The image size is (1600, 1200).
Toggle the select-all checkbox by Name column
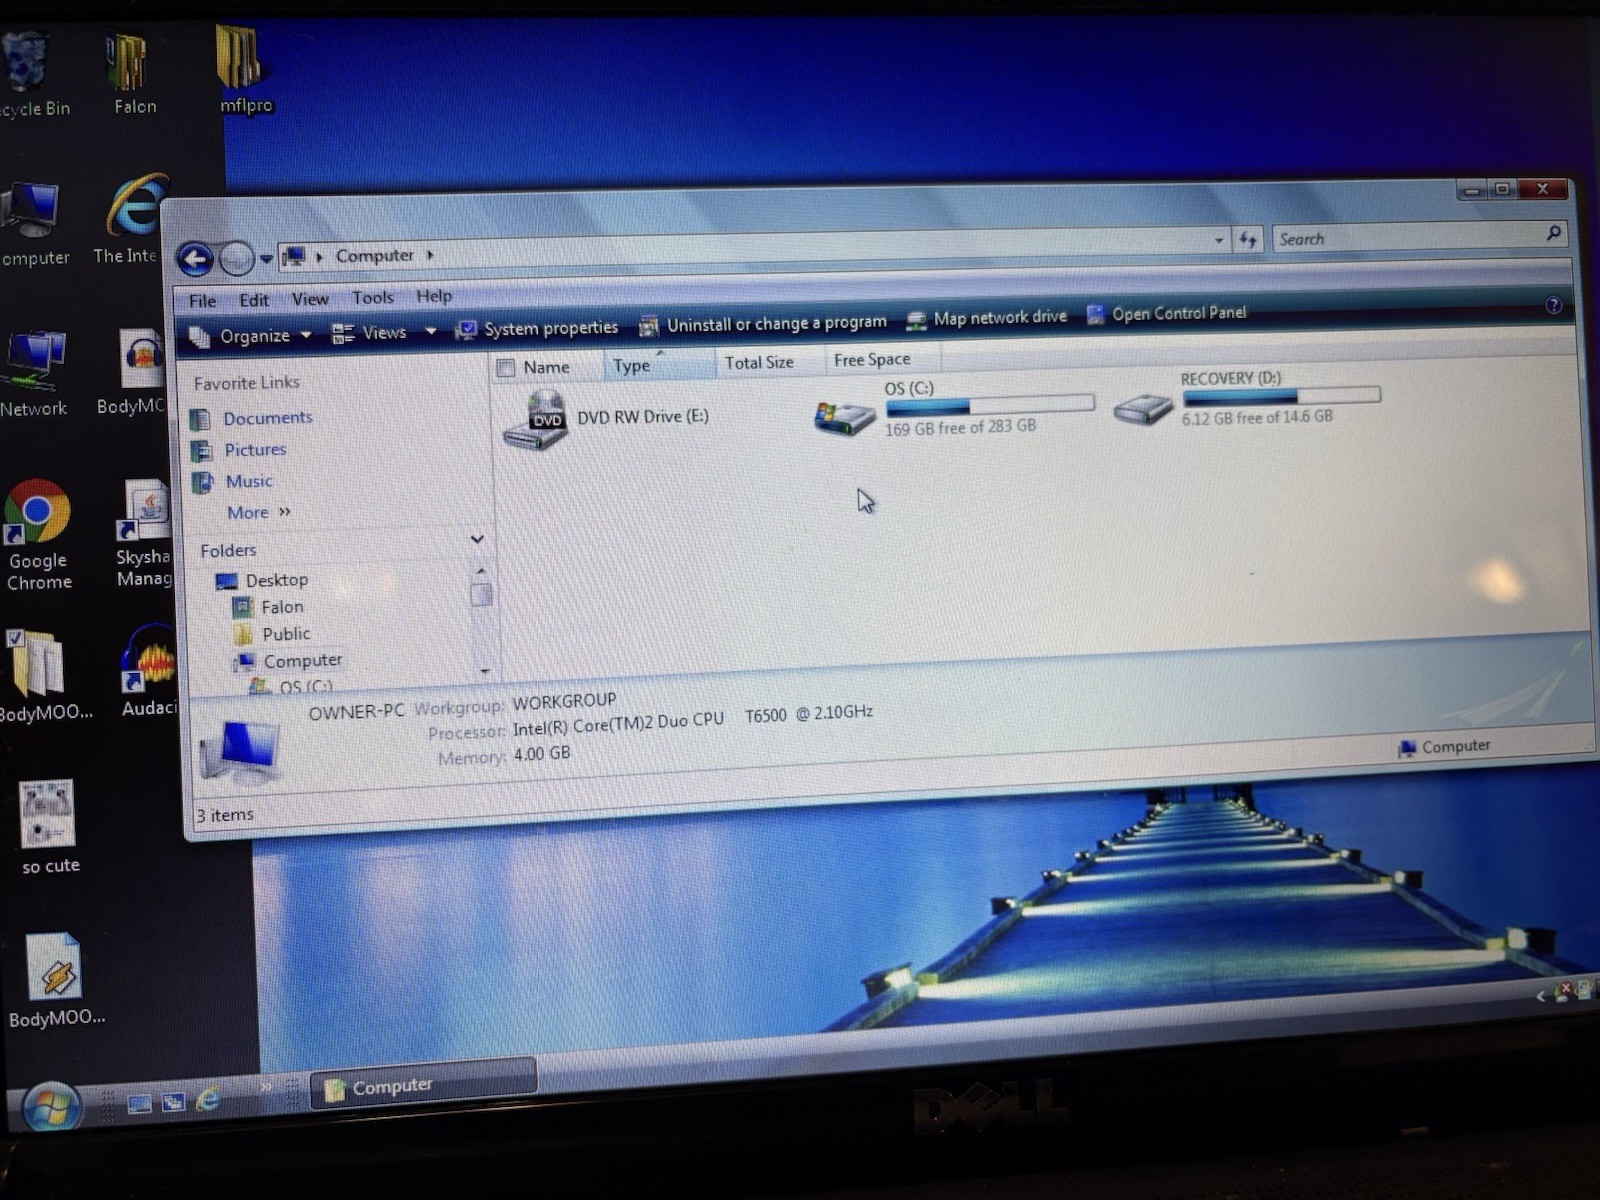coord(506,368)
